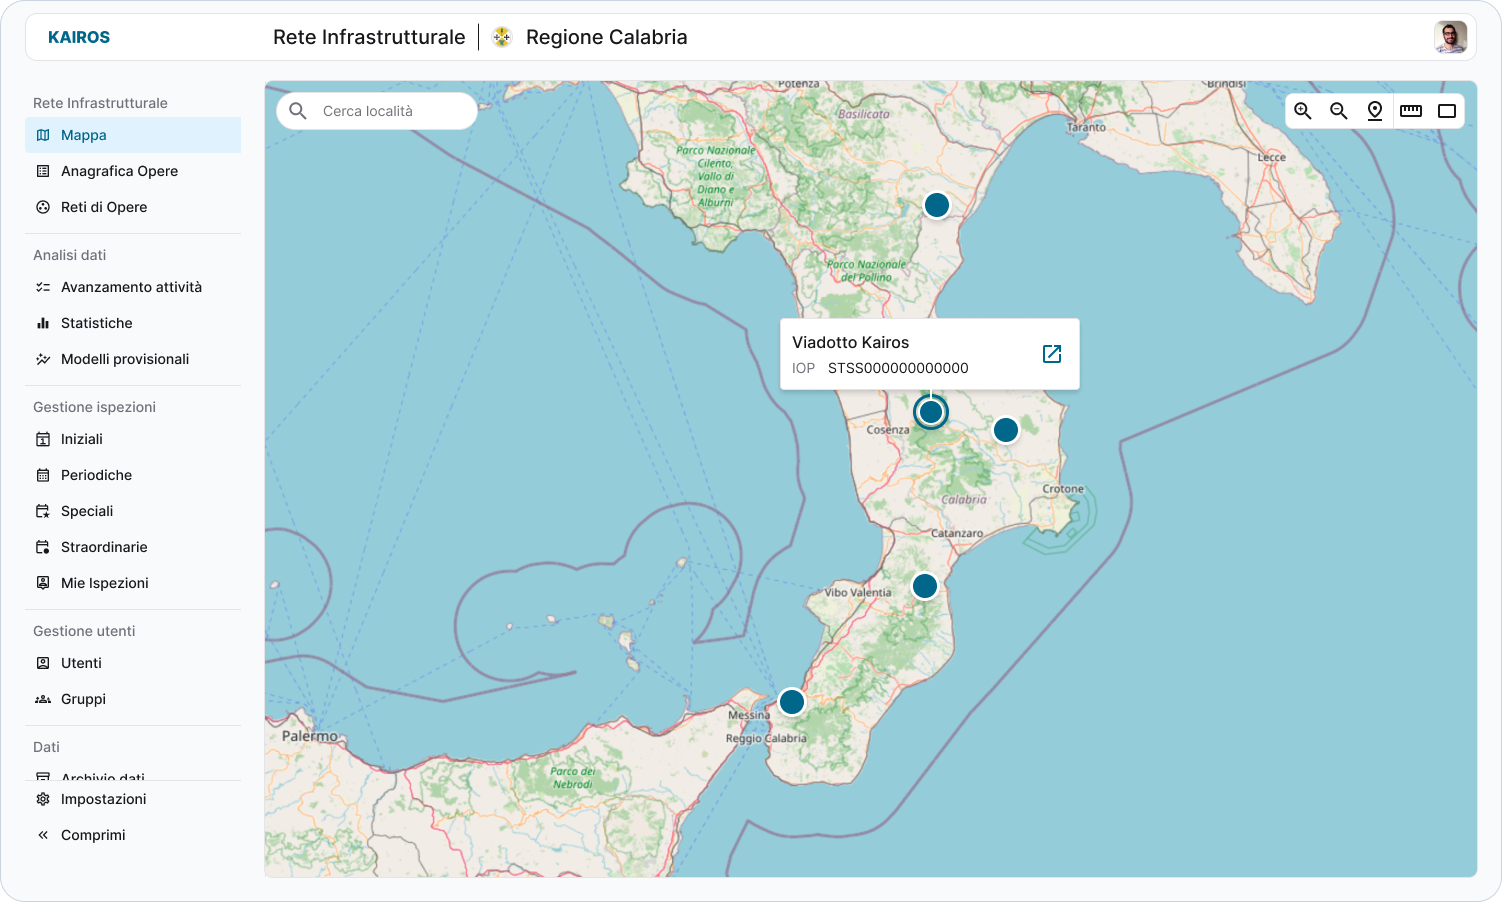
Task: Click the Statistiche bar chart icon
Action: [x=43, y=323]
